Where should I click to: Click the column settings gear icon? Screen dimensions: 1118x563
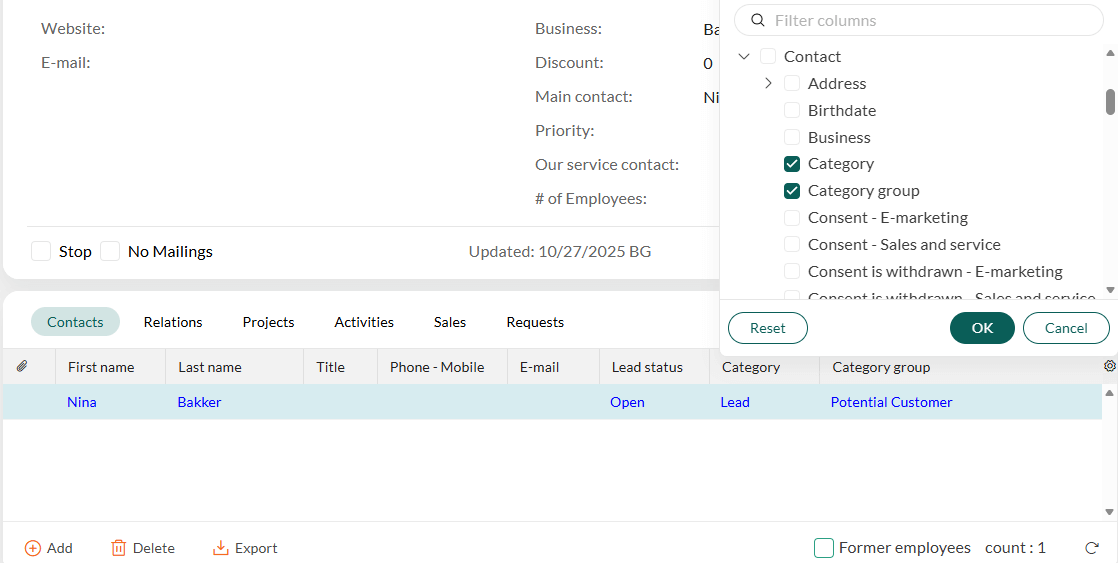pos(1109,366)
